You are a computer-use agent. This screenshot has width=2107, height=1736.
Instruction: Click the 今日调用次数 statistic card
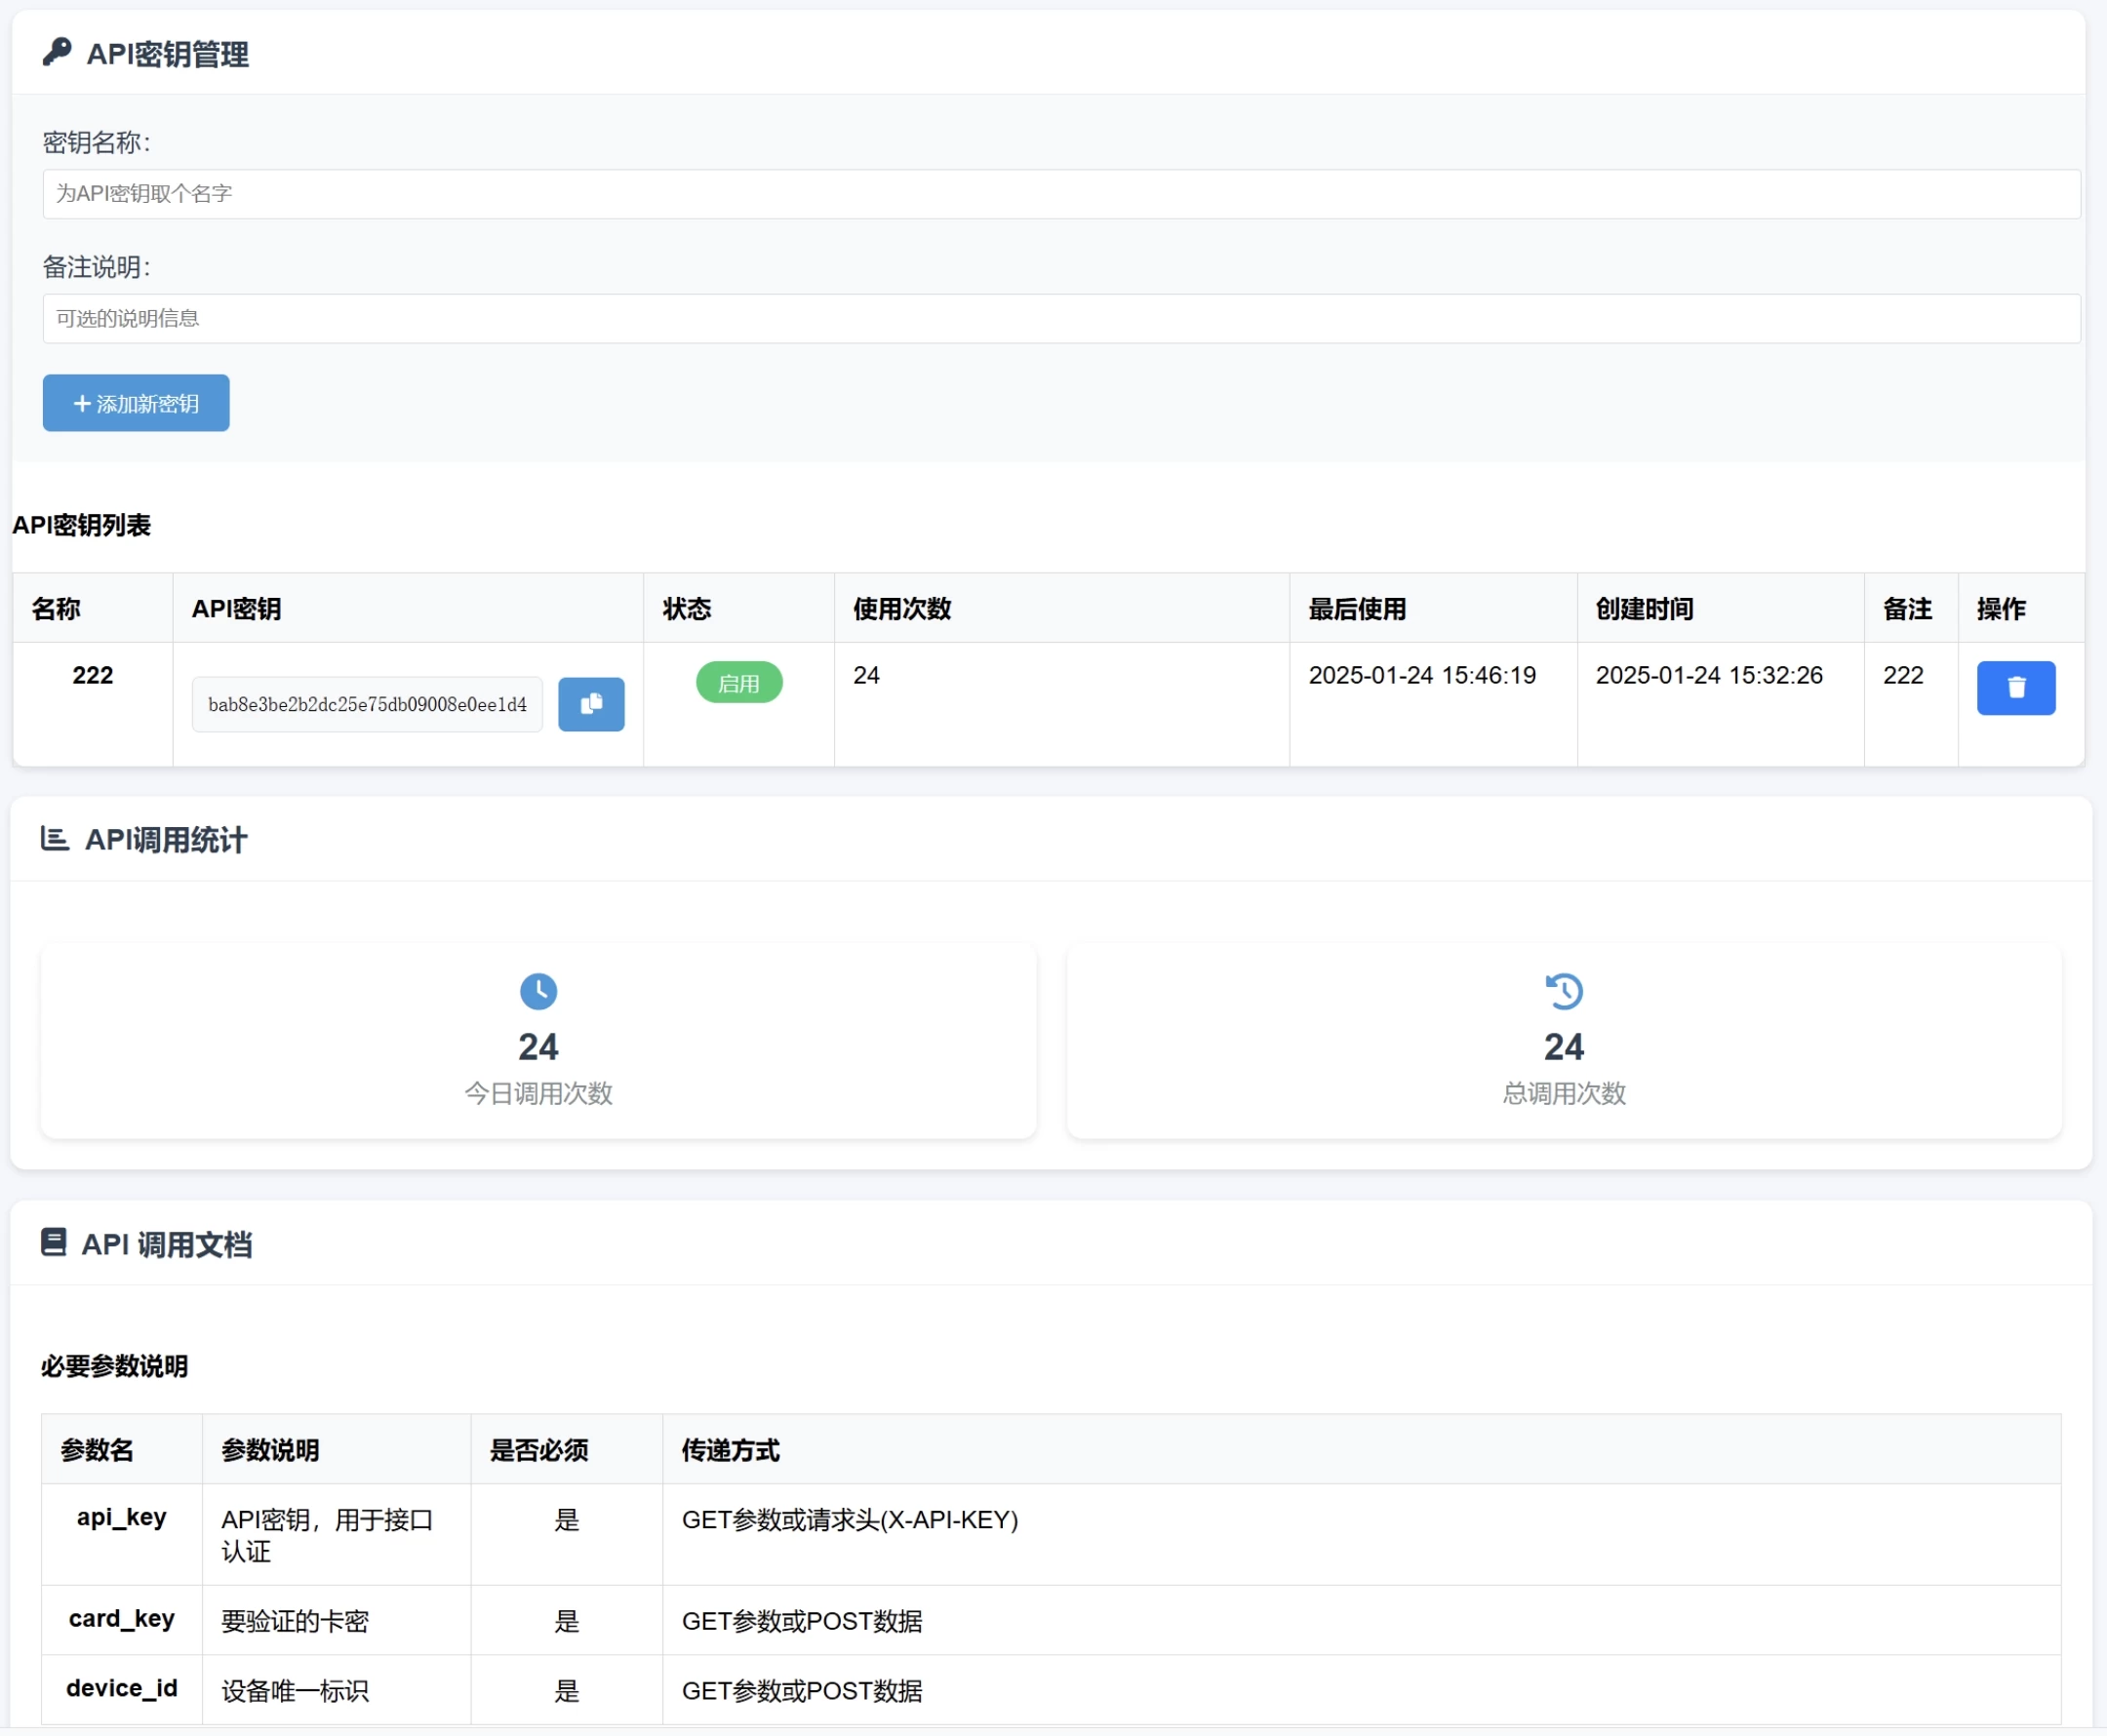click(539, 1041)
